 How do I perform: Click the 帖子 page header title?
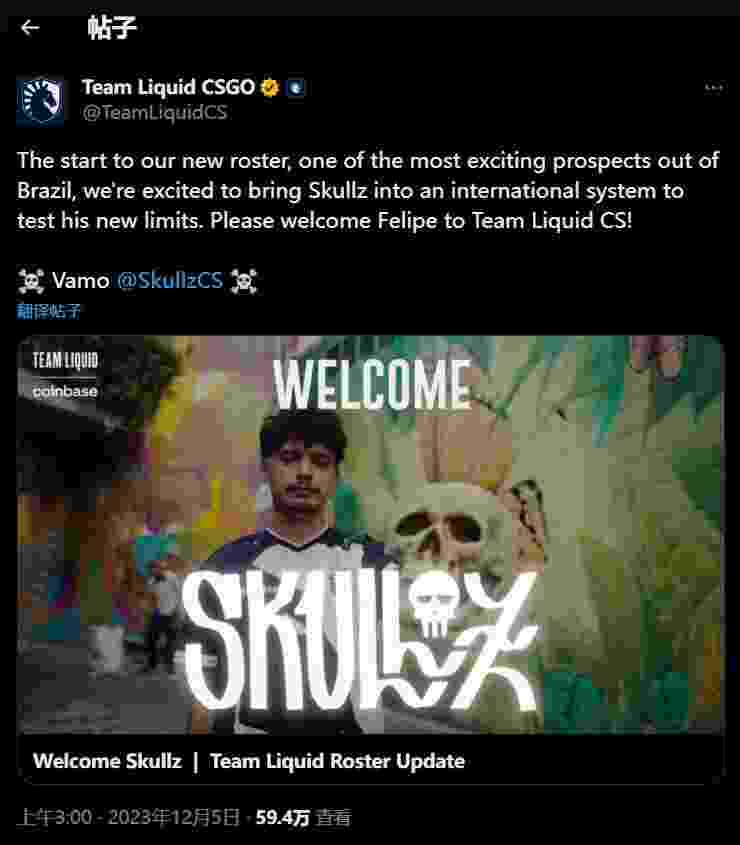tap(112, 27)
